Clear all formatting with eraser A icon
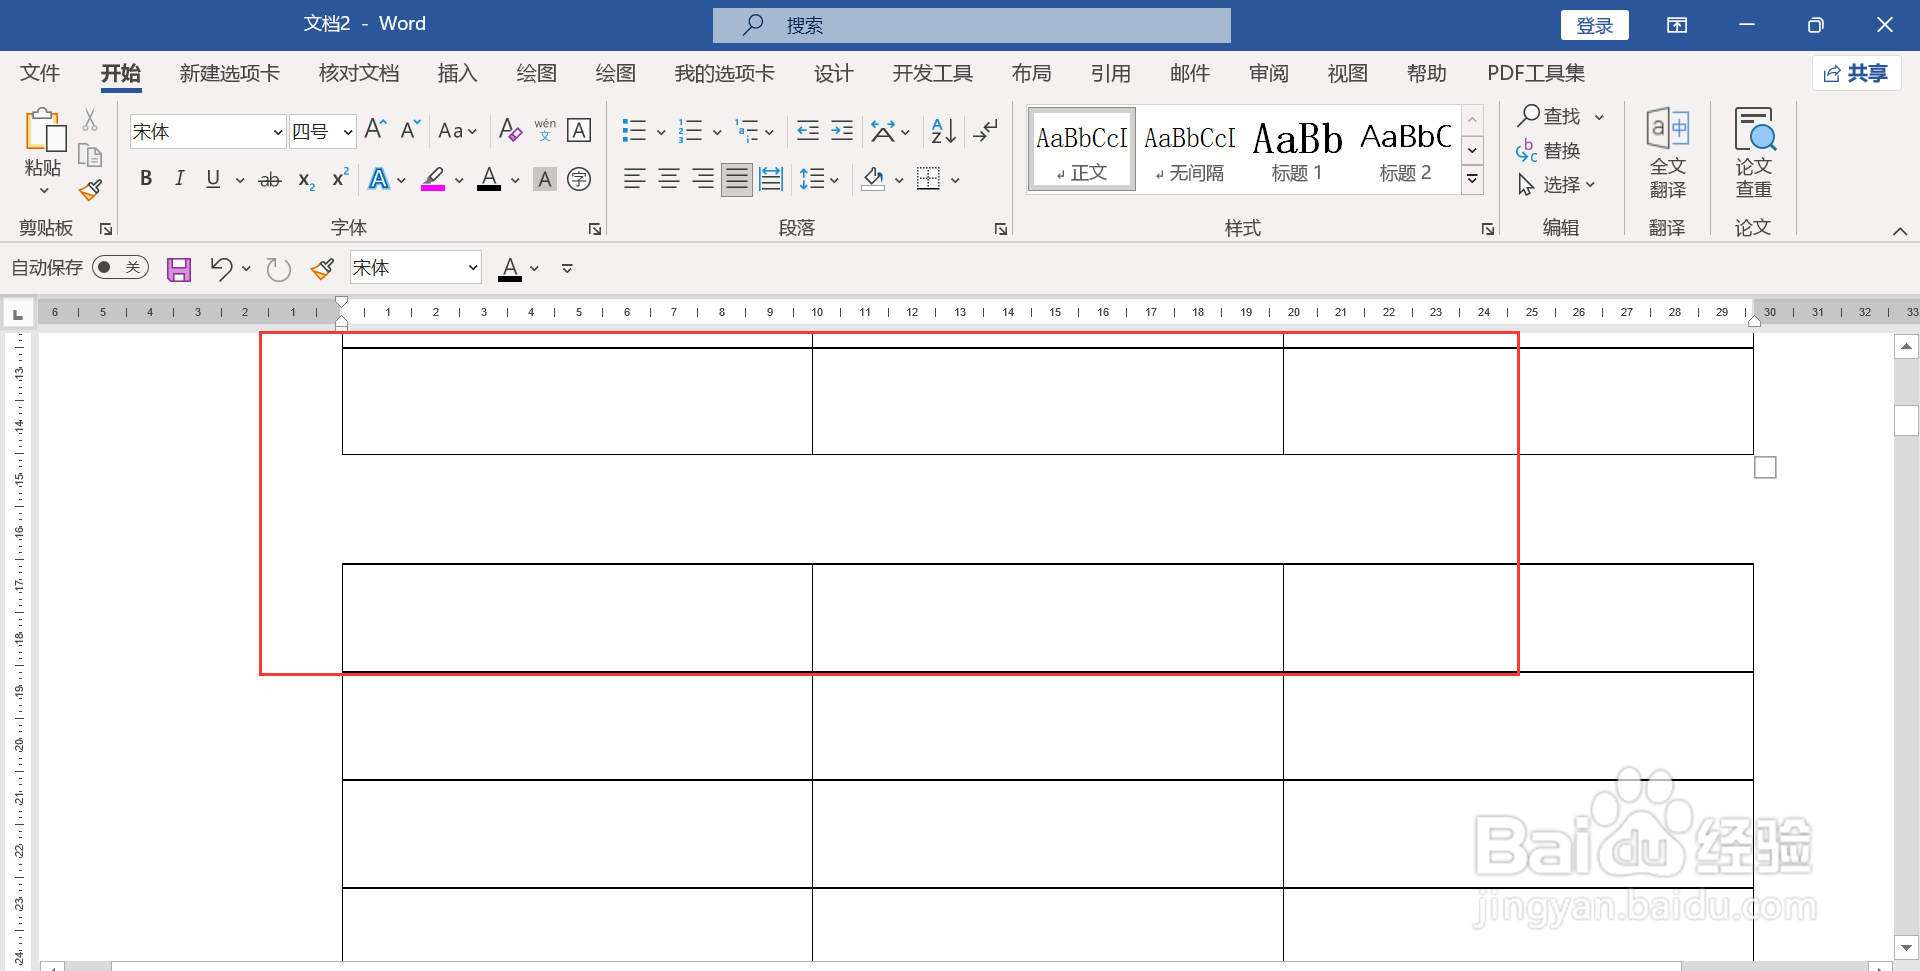 click(510, 130)
